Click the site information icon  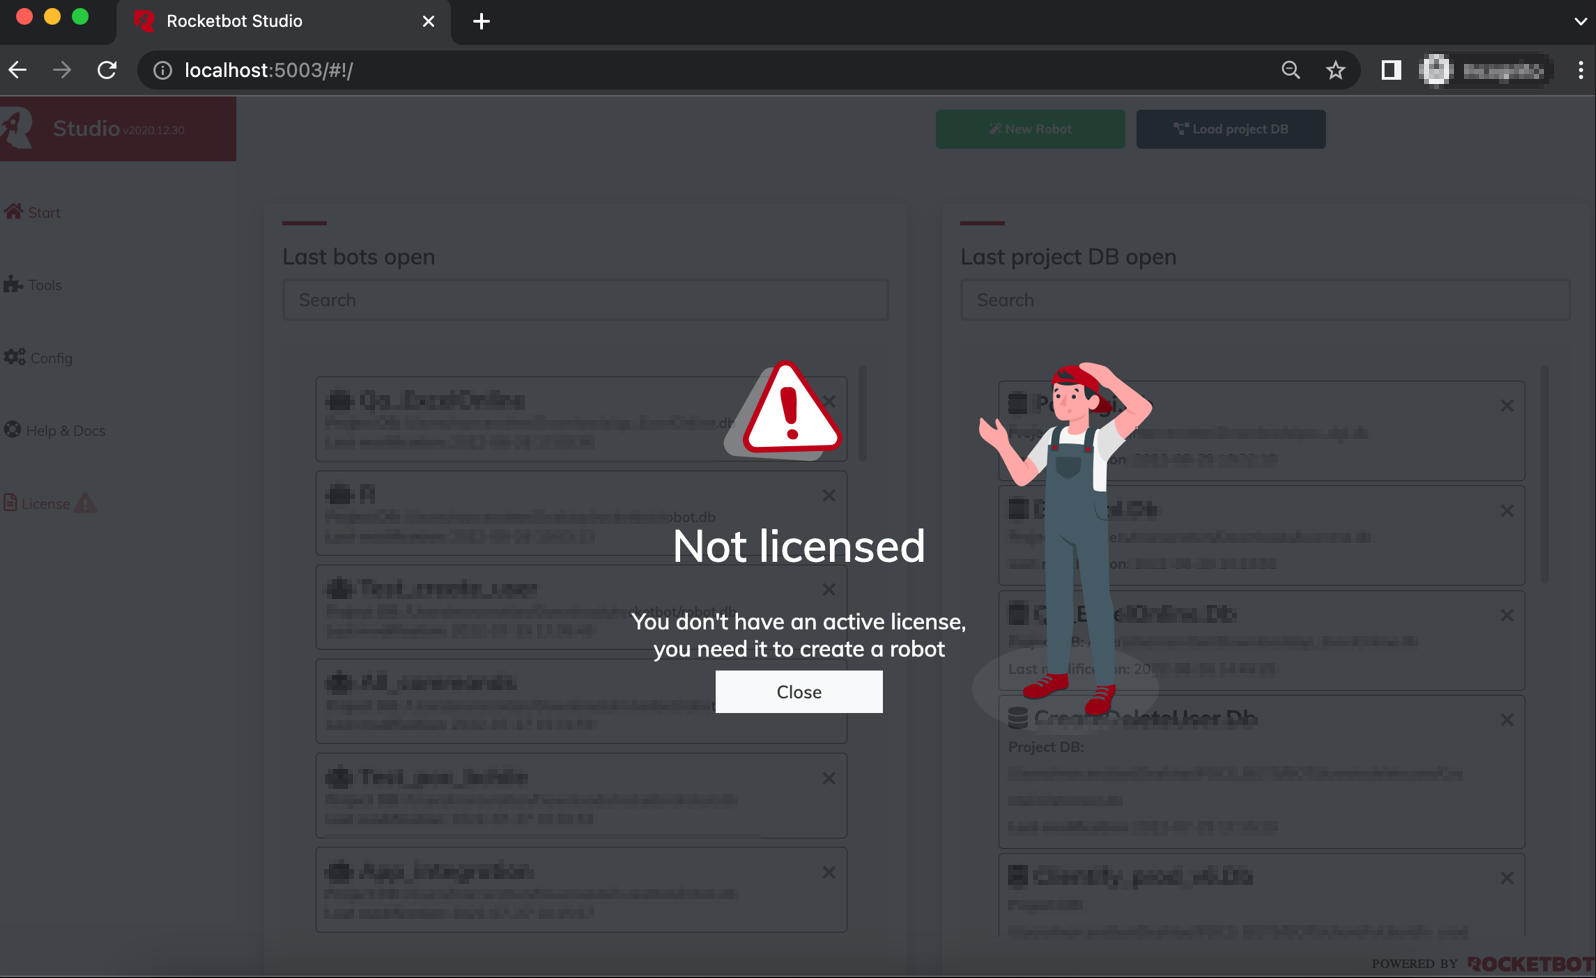click(x=162, y=70)
